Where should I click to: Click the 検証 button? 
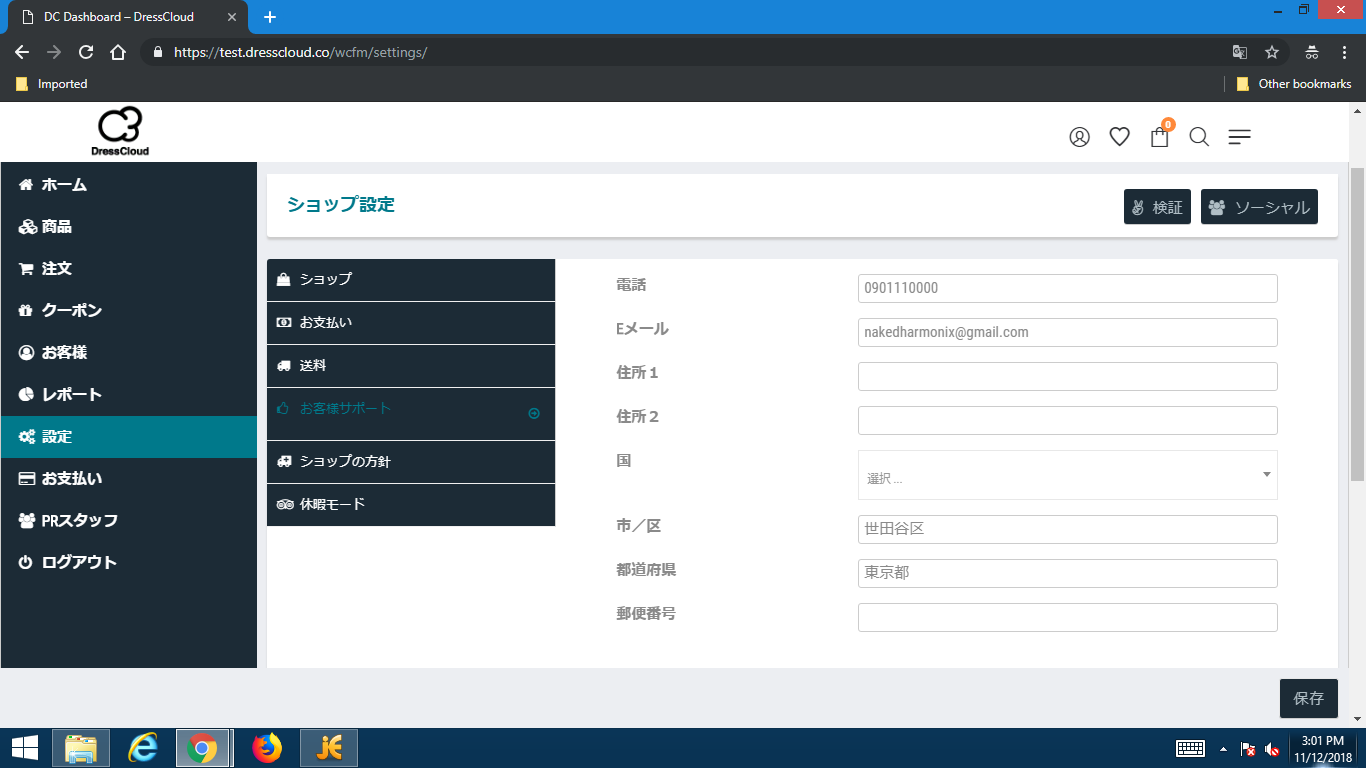tap(1157, 207)
